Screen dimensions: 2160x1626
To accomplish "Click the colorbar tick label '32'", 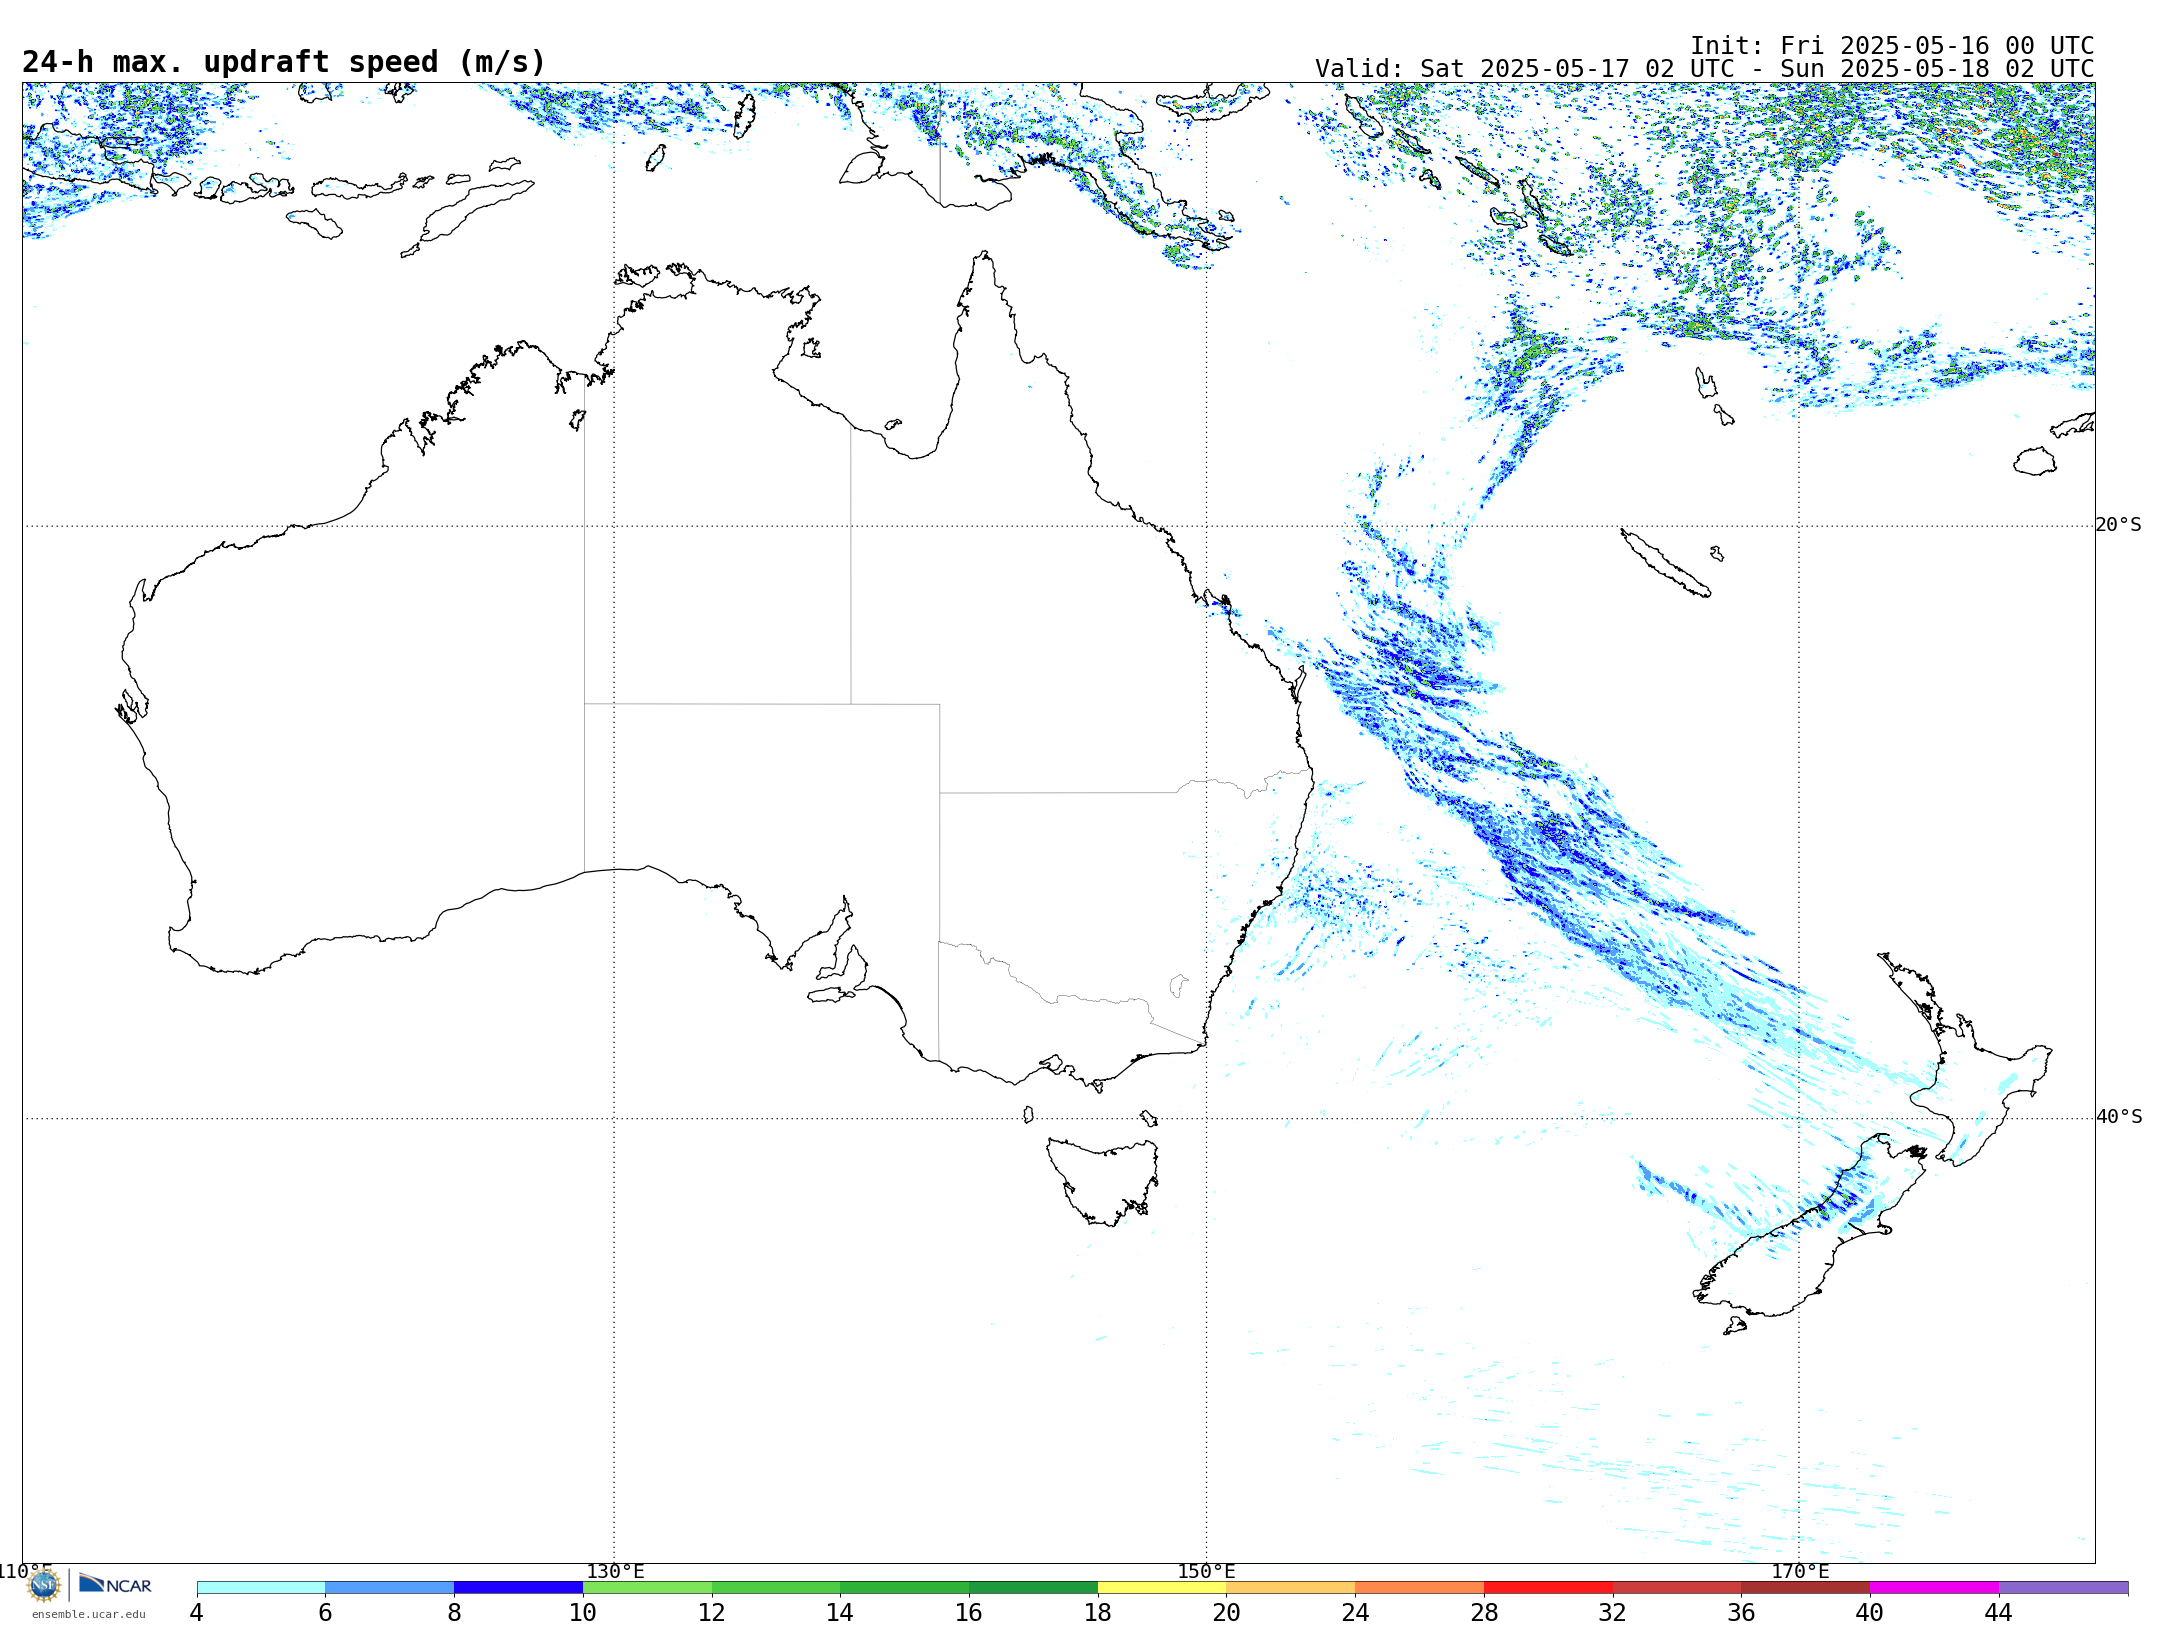I will pyautogui.click(x=1613, y=1613).
